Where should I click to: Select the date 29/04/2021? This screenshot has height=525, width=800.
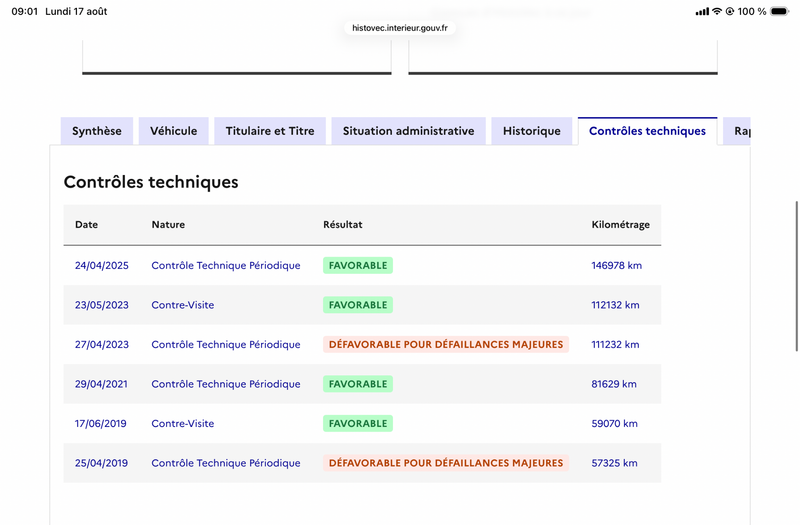tap(101, 384)
